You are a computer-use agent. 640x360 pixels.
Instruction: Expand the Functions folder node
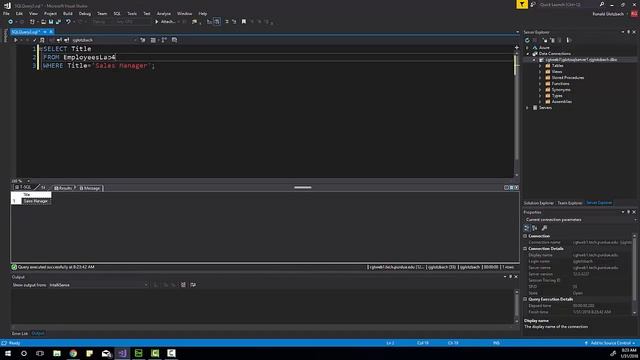[x=540, y=84]
